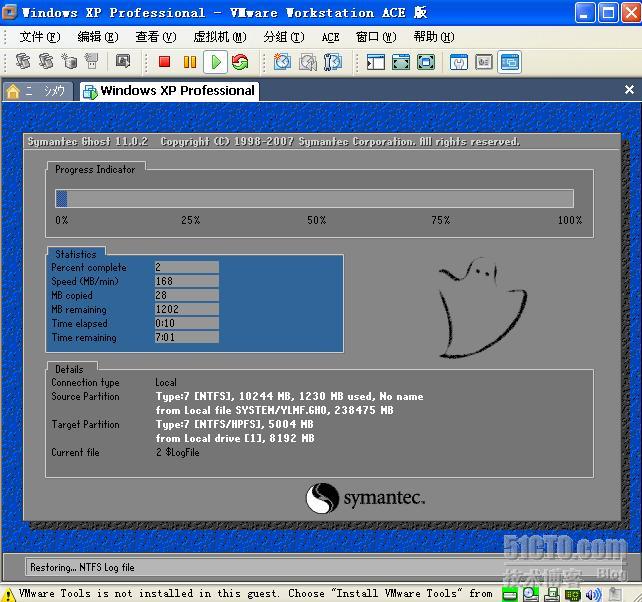This screenshot has height=602, width=642.
Task: Click the first toolbar icon at left
Action: point(23,61)
